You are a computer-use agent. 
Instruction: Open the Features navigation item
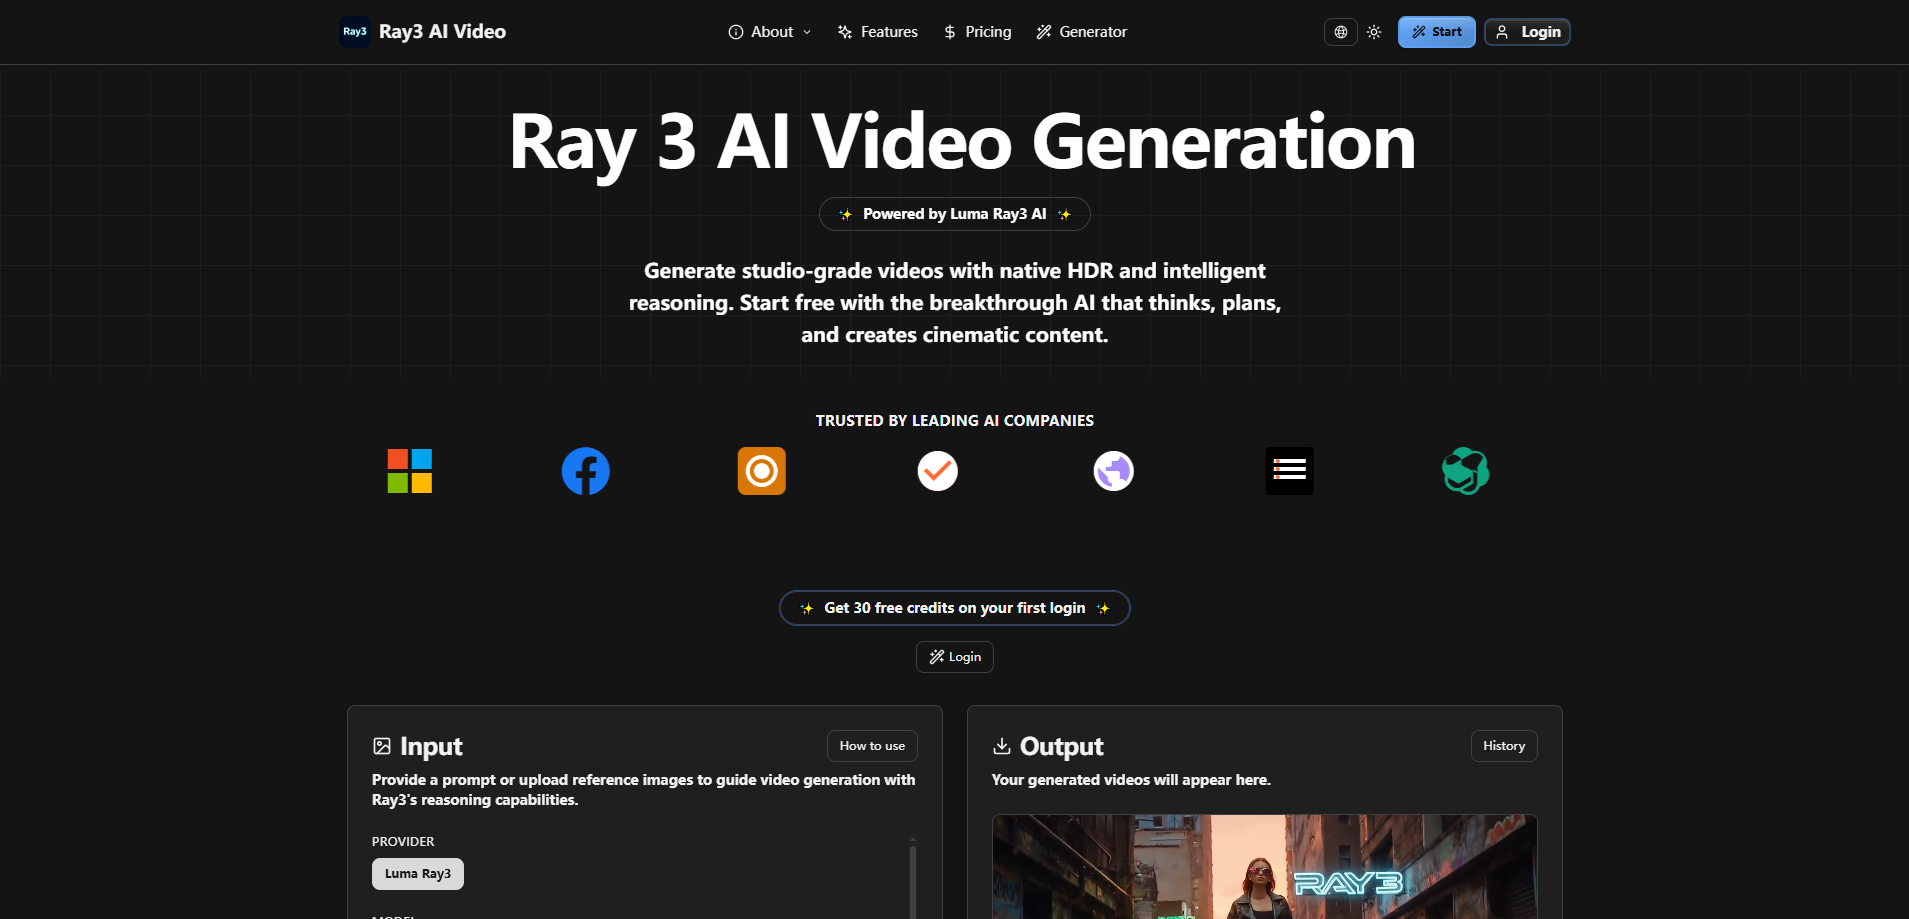pos(877,31)
